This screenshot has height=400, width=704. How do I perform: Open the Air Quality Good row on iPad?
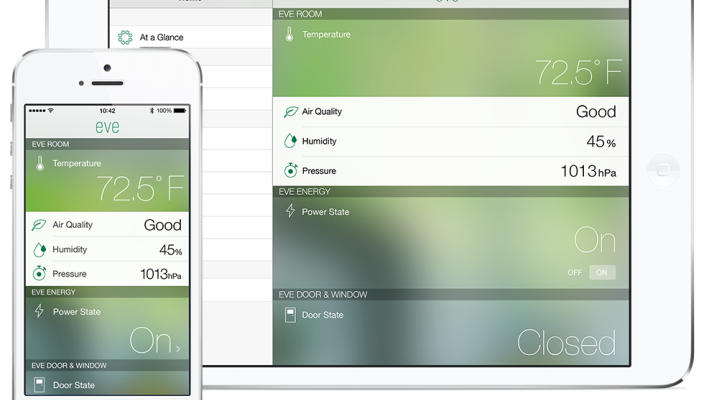tap(450, 113)
